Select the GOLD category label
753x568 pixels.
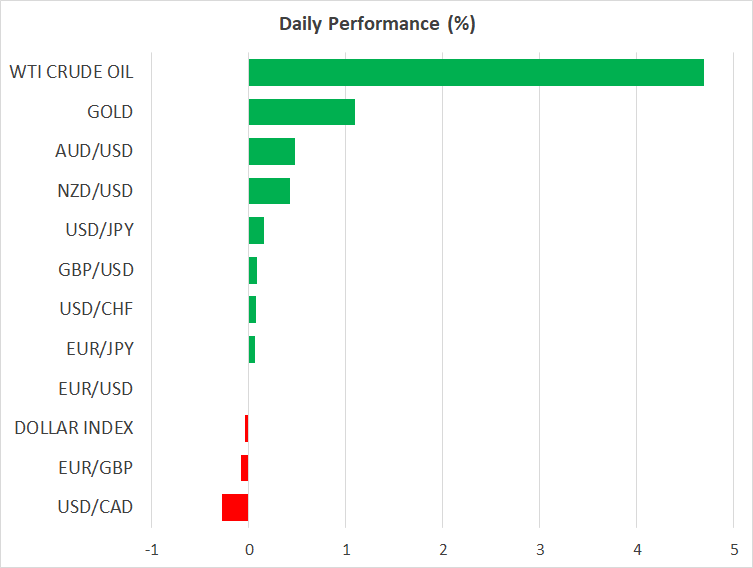[x=110, y=112]
